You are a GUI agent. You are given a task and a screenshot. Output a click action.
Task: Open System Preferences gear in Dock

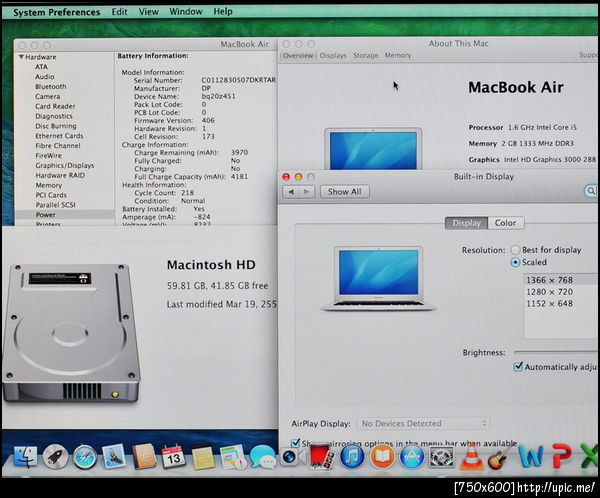441,457
